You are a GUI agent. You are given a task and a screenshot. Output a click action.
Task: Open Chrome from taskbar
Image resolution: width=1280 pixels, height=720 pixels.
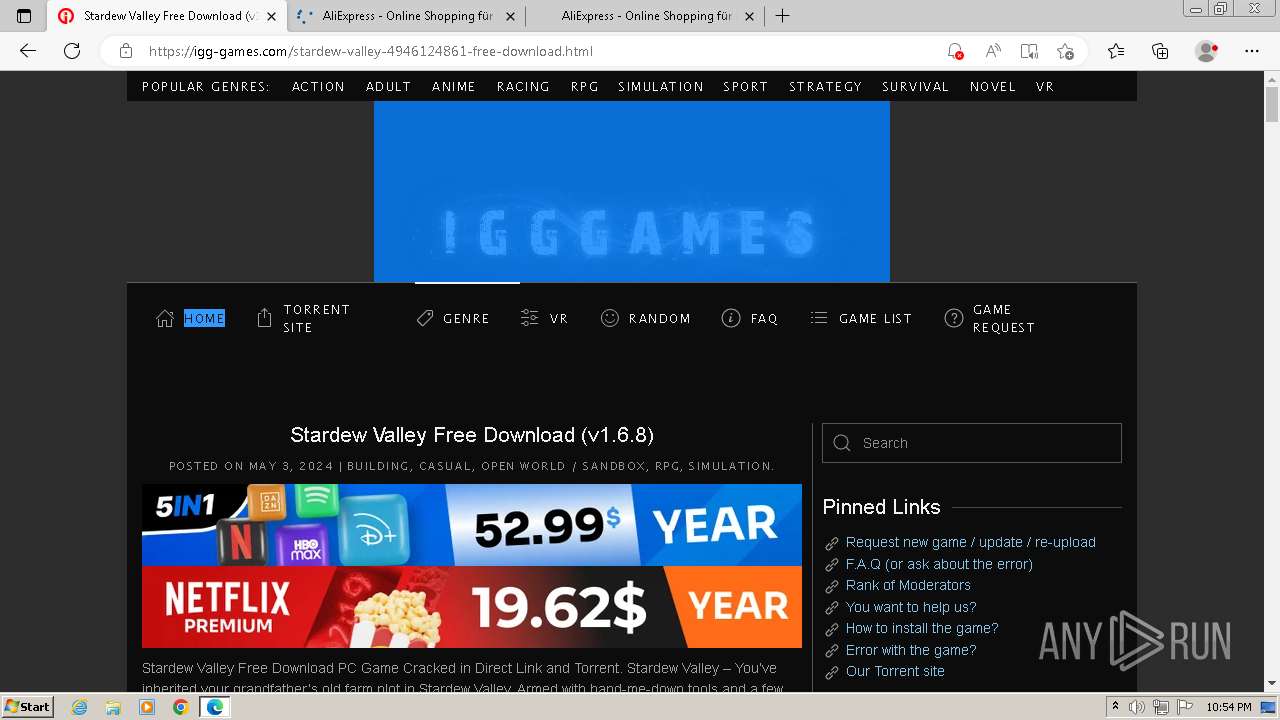pos(180,707)
